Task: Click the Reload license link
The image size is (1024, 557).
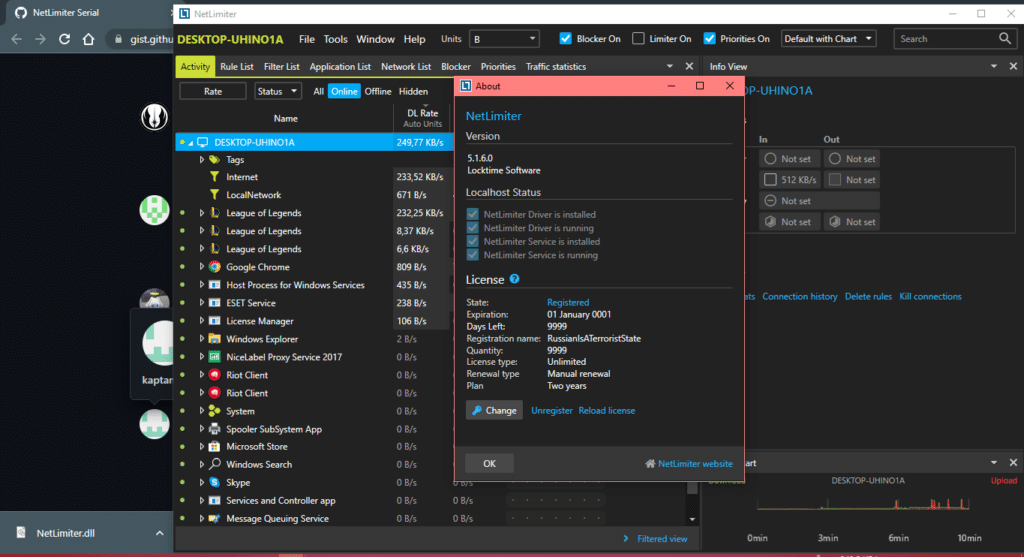Action: [x=607, y=411]
